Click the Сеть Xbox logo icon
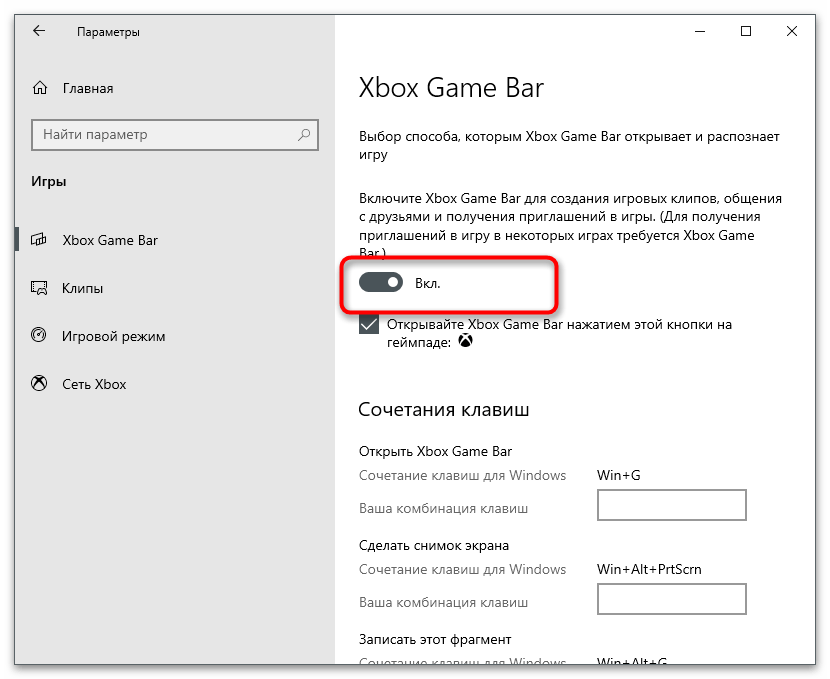The image size is (830, 679). (39, 384)
